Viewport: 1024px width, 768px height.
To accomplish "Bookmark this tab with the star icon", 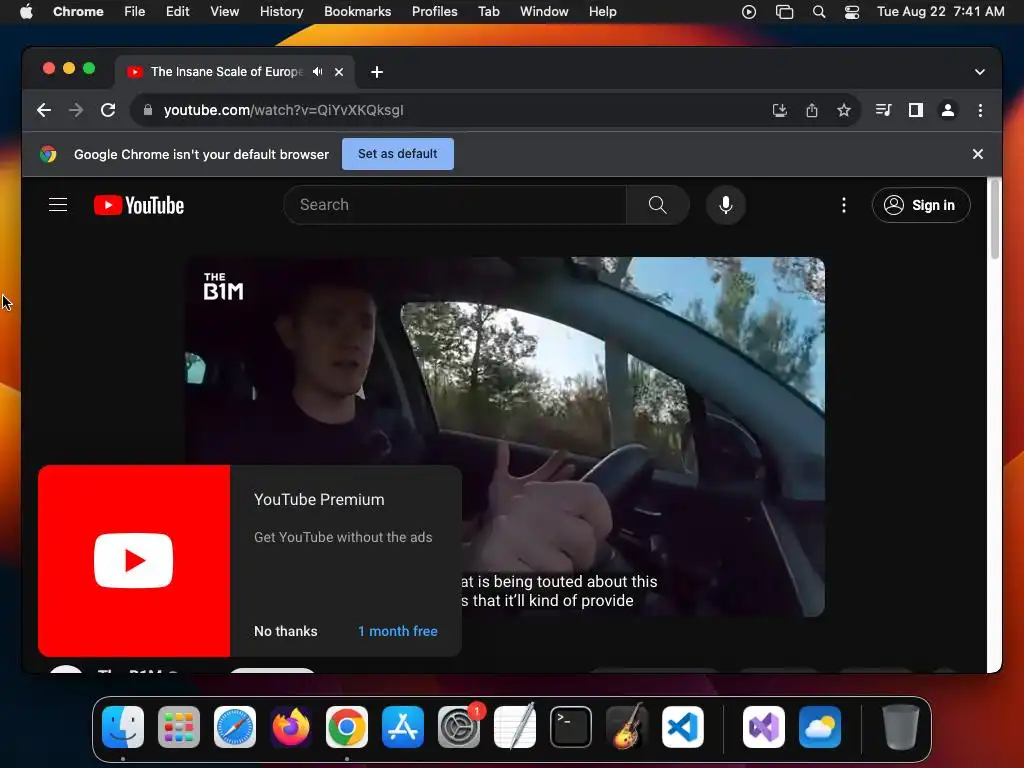I will pyautogui.click(x=844, y=110).
